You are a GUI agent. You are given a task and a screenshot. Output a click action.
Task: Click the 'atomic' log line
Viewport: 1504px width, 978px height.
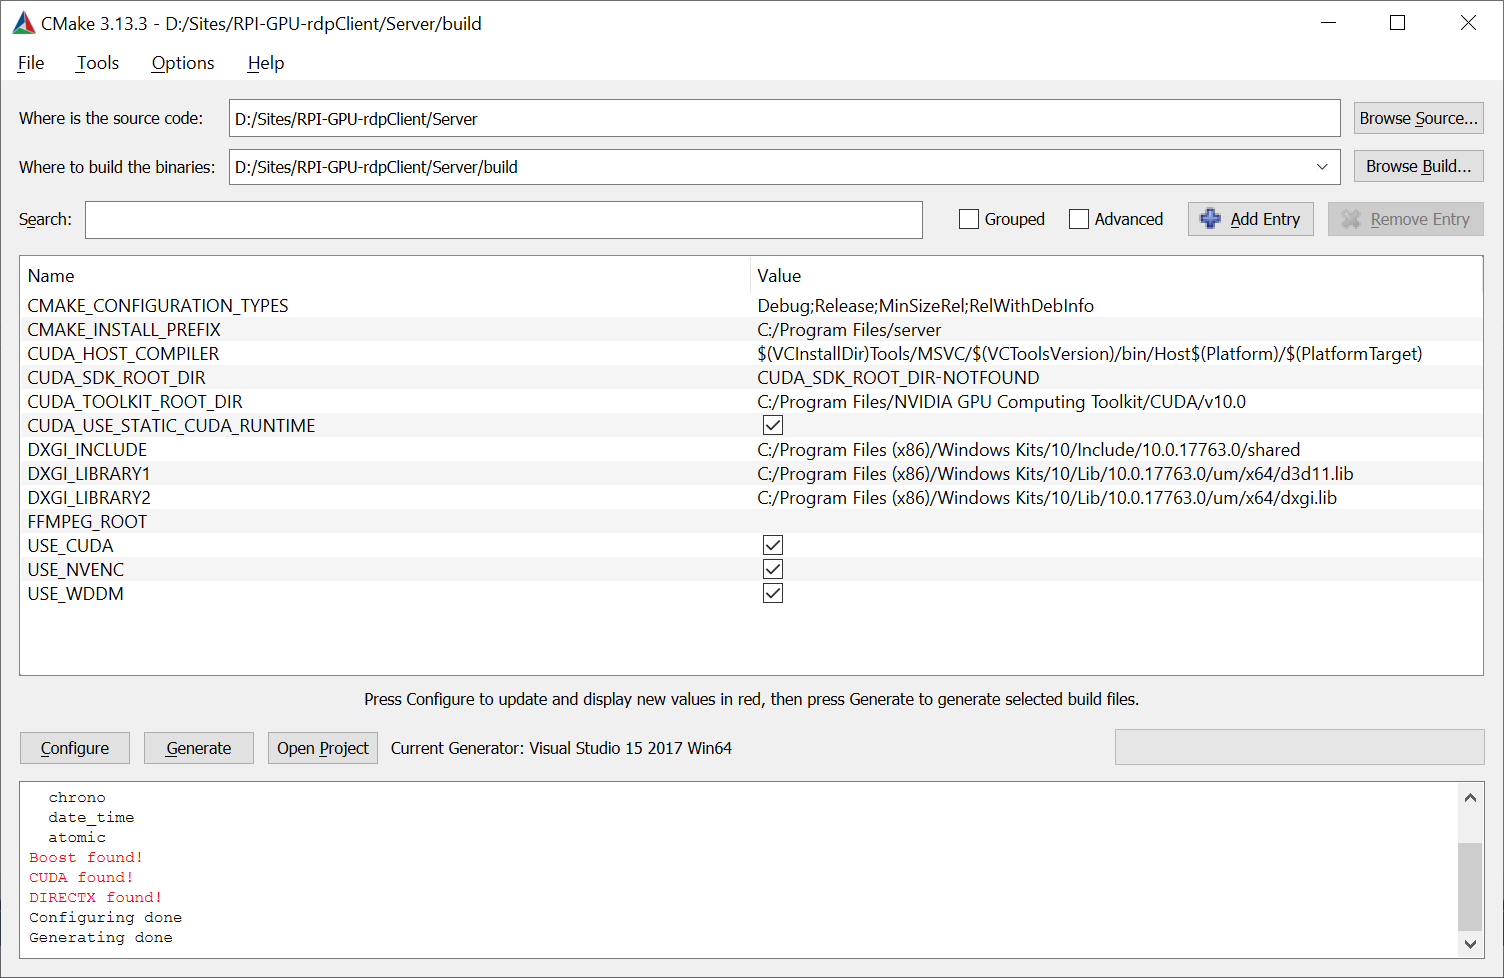[77, 837]
